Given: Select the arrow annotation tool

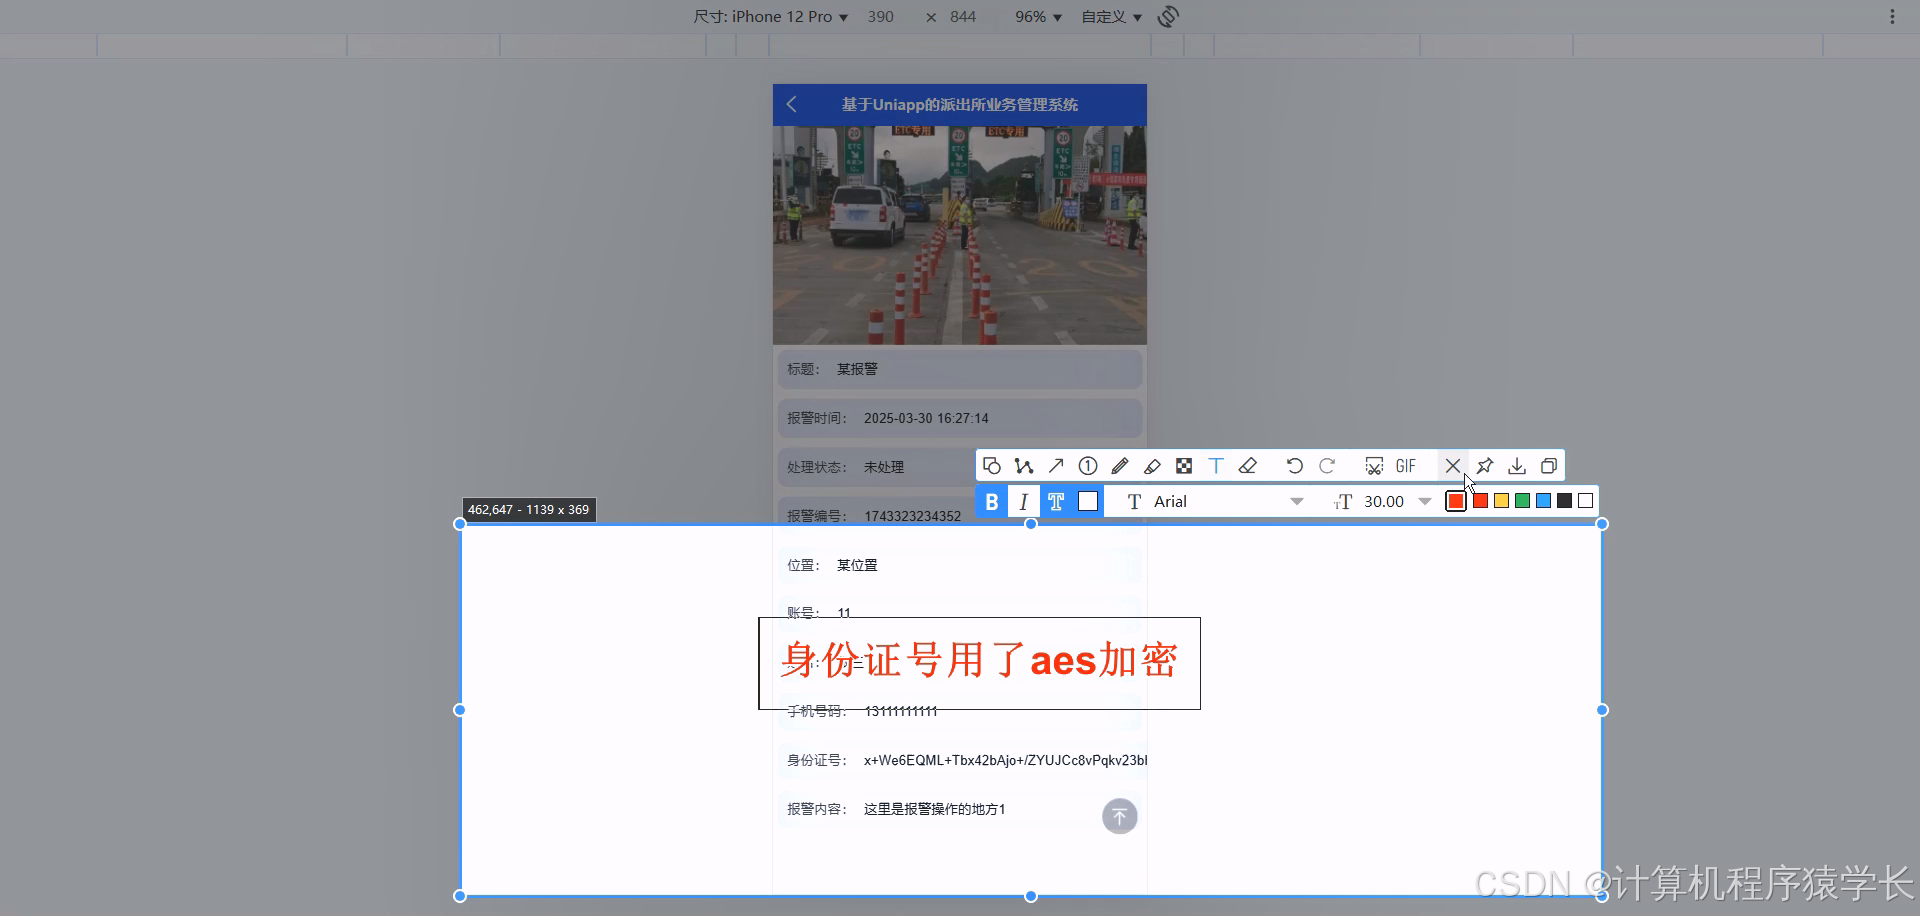Looking at the screenshot, I should 1056,465.
